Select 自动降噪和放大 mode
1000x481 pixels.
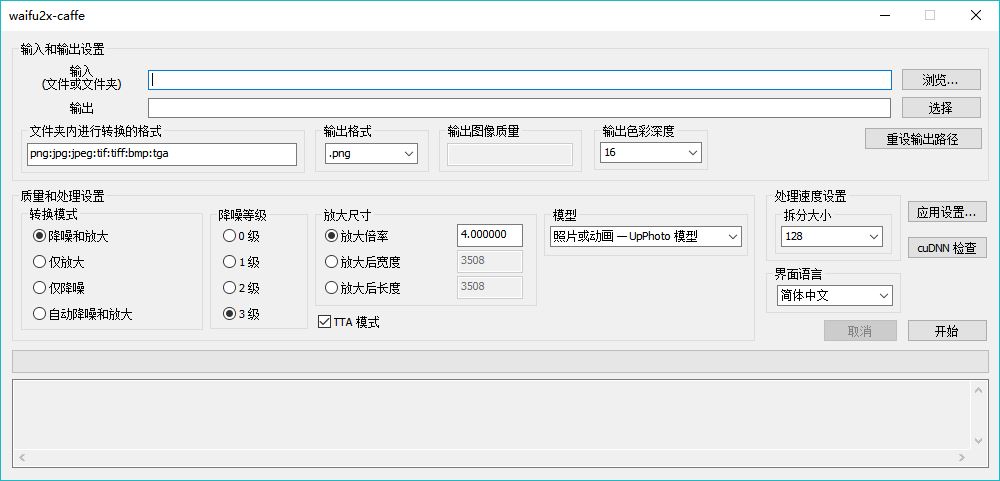[x=82, y=314]
